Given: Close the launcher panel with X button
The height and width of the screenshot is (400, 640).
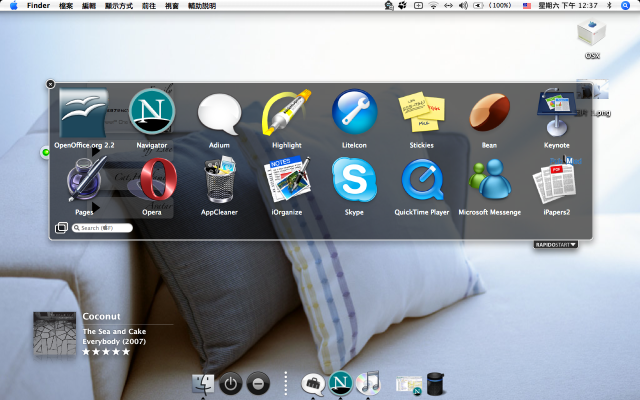Looking at the screenshot, I should click(x=50, y=84).
